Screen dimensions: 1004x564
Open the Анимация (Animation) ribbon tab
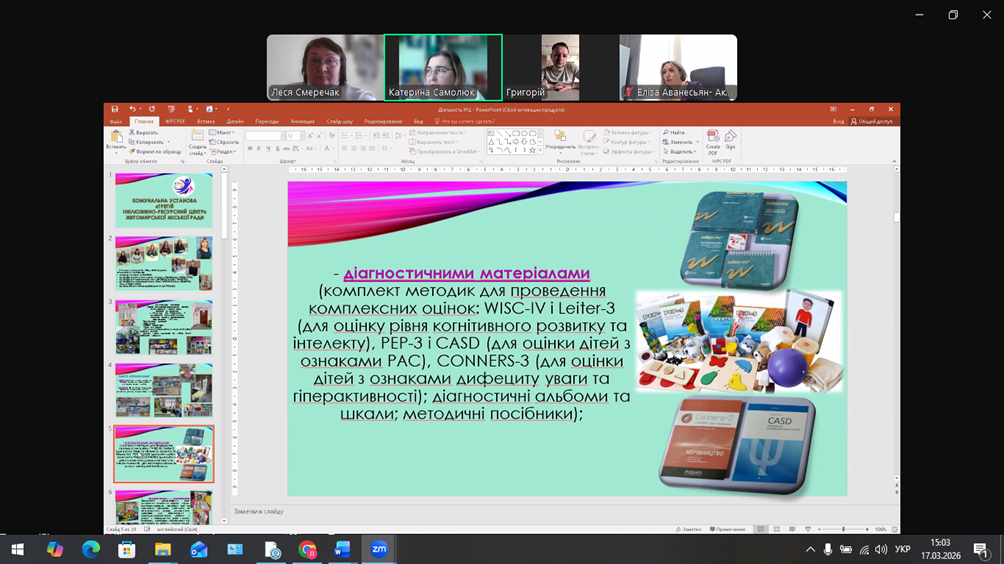(302, 121)
